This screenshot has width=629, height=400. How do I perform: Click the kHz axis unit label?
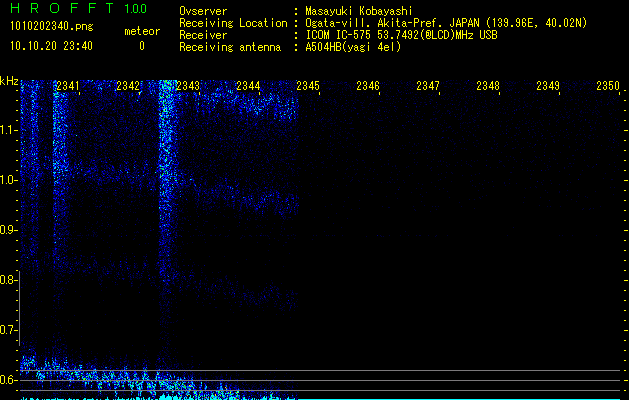(9, 81)
